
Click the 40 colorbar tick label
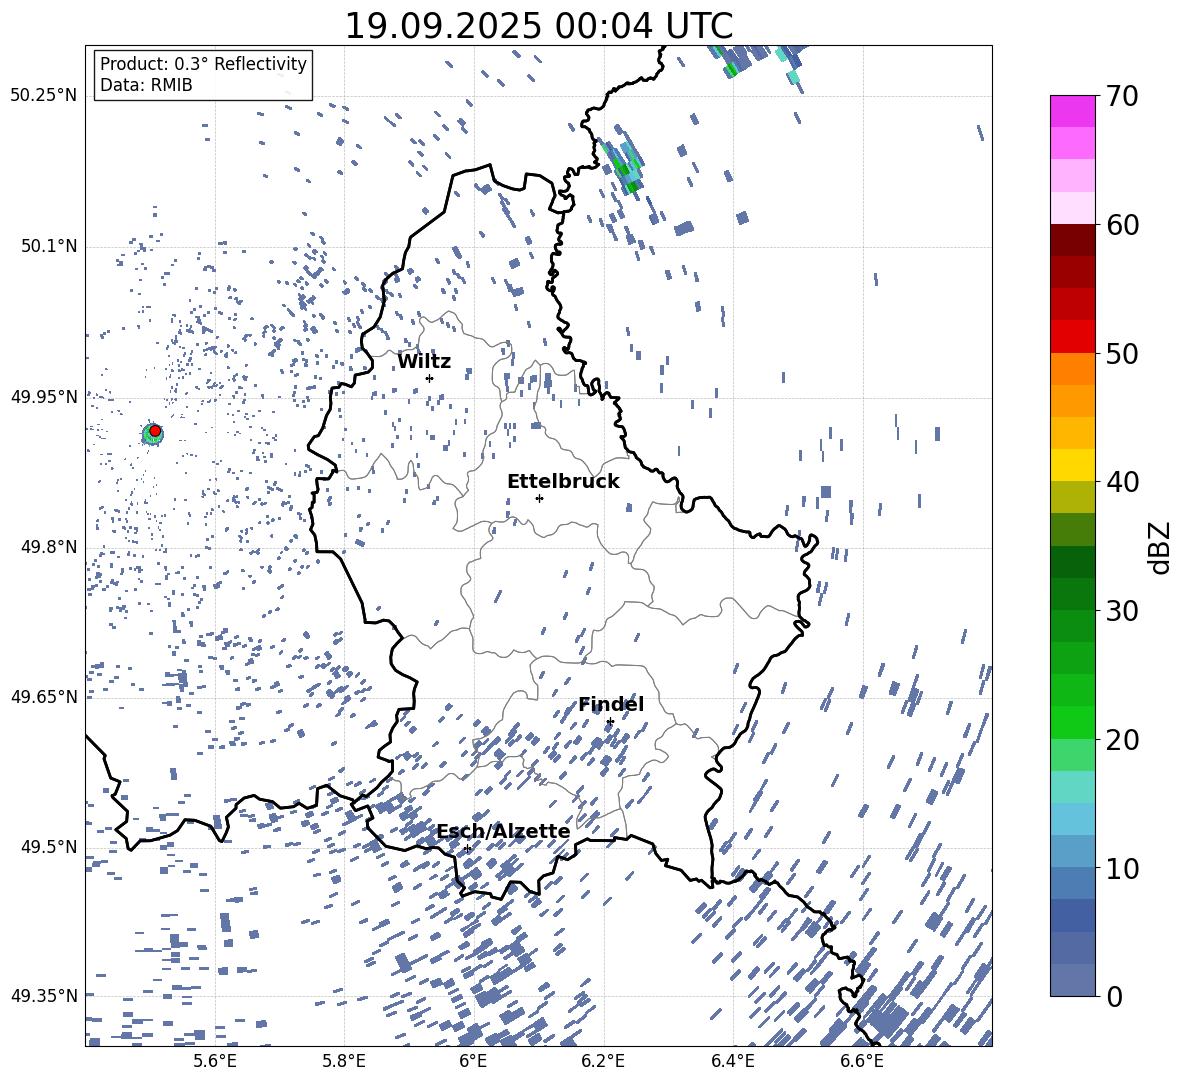click(x=1122, y=482)
